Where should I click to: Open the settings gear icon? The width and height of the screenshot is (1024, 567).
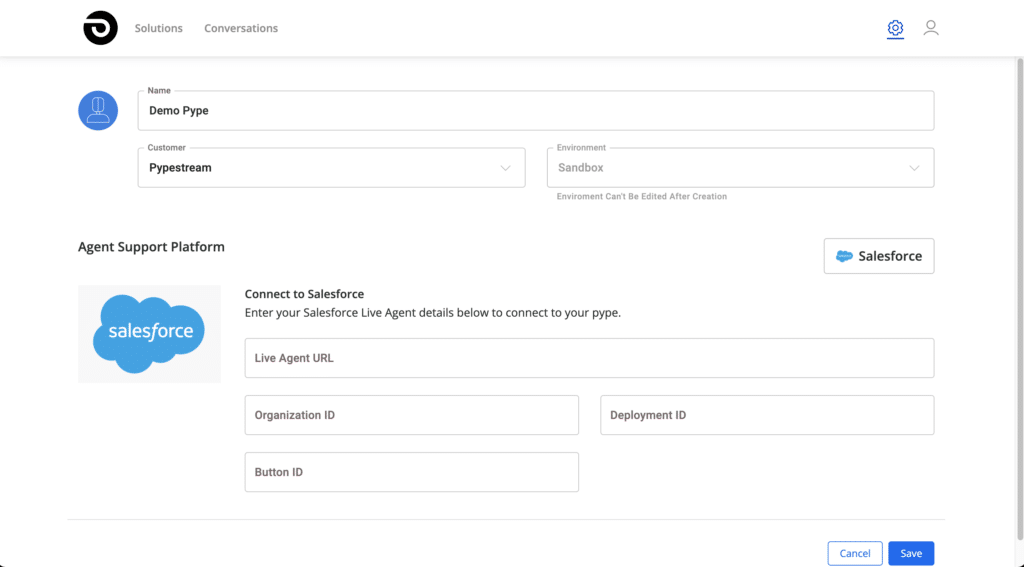point(895,28)
